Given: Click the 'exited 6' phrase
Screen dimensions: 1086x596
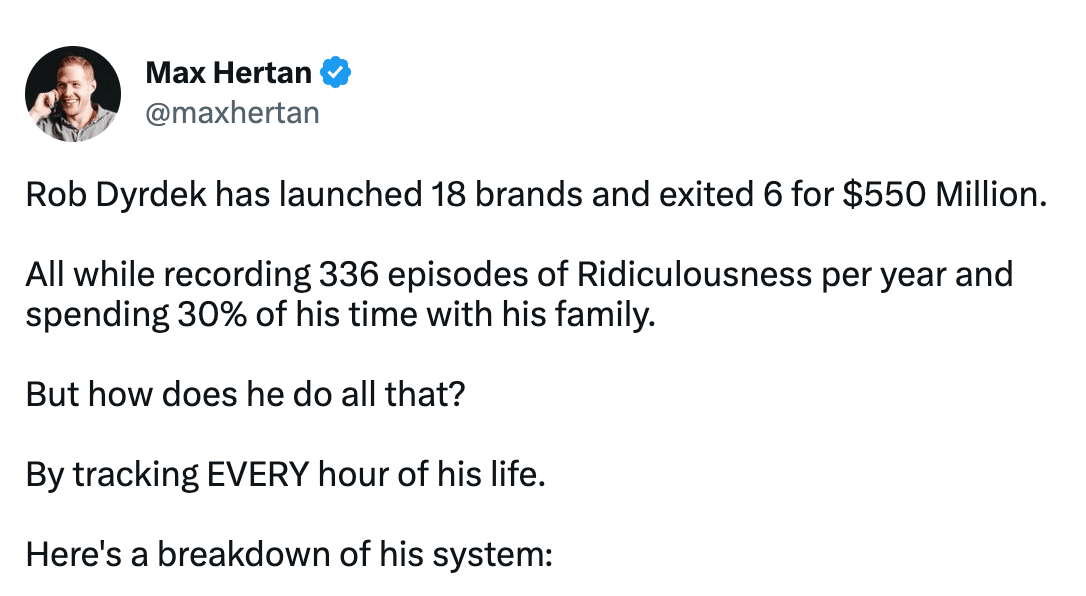Looking at the screenshot, I should tap(720, 195).
